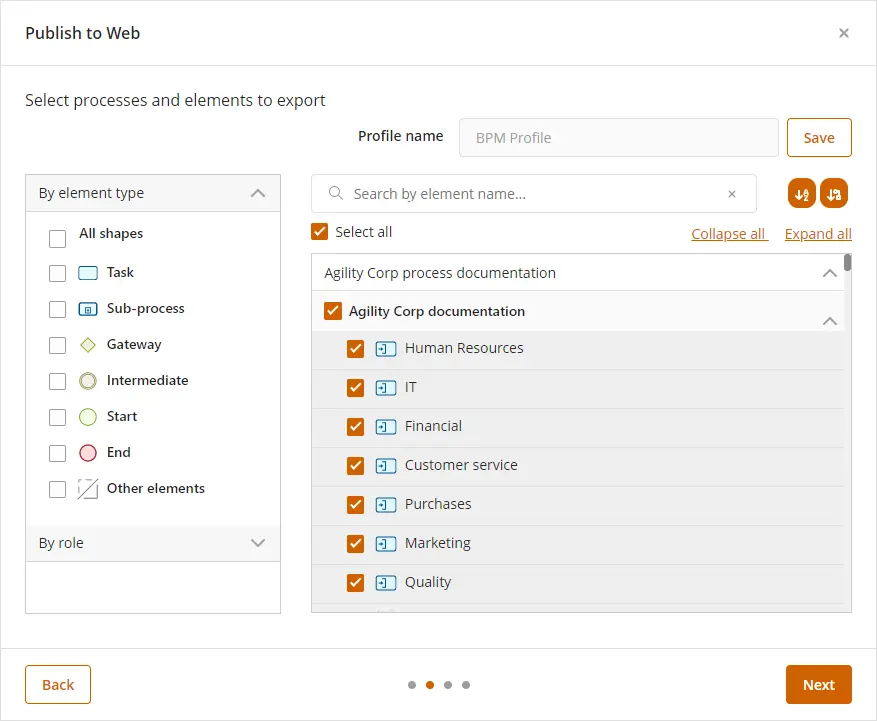Check the Sub-process checkbox
877x721 pixels.
tap(57, 309)
